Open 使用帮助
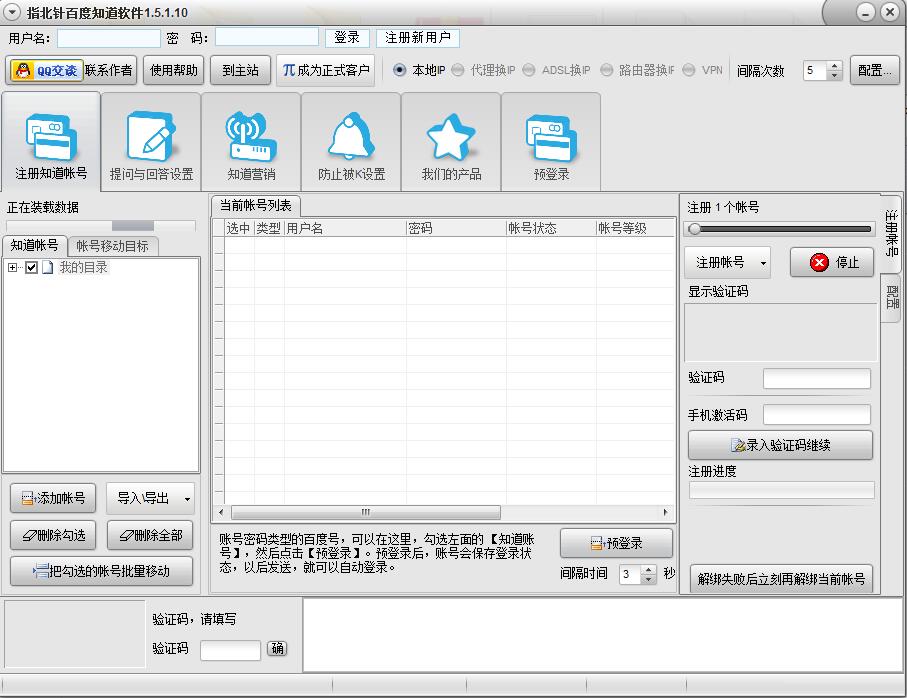The height and width of the screenshot is (698, 907). click(x=174, y=71)
